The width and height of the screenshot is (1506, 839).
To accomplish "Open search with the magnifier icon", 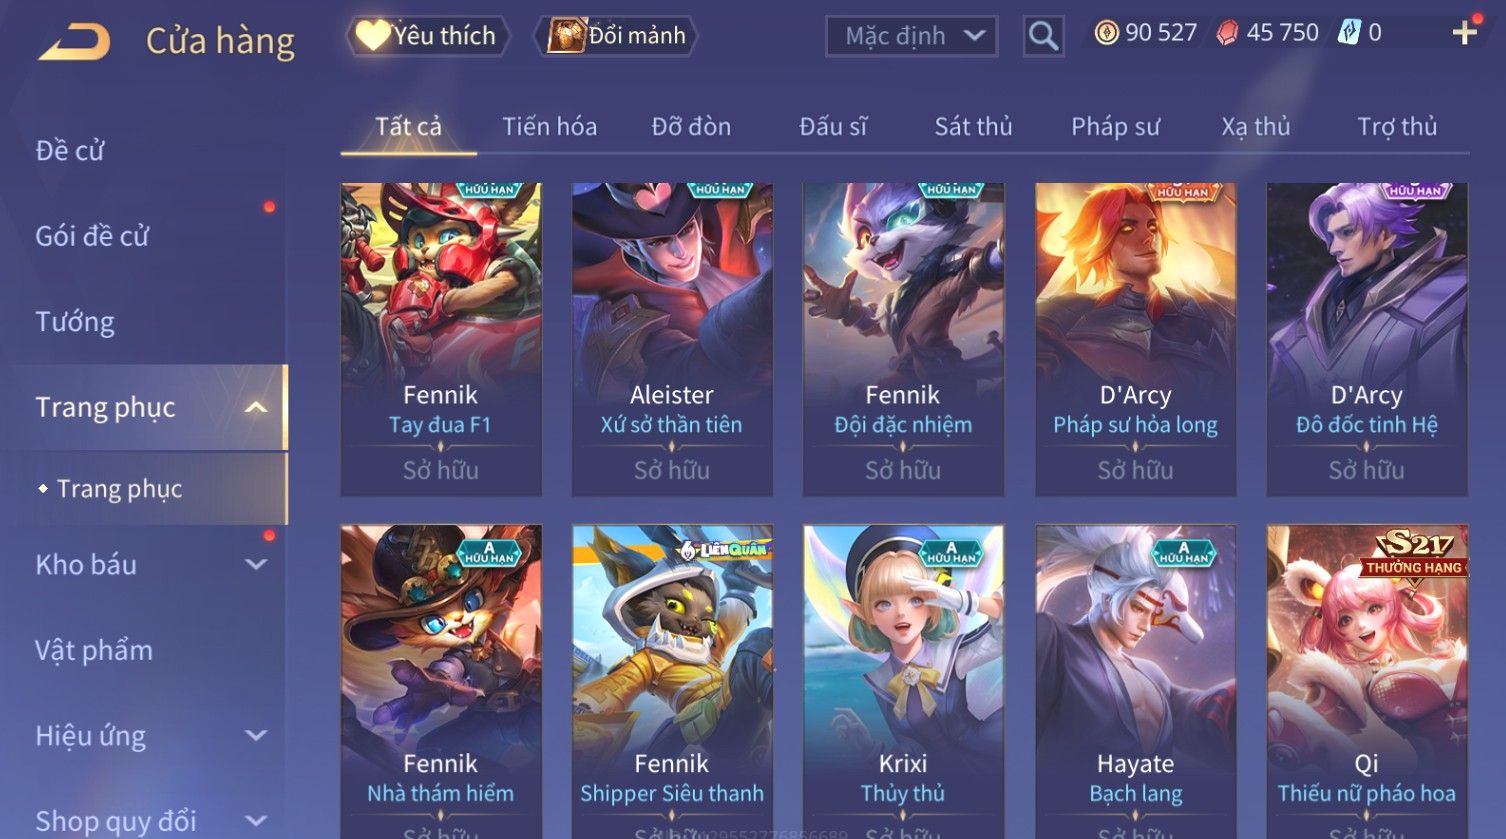I will pos(1043,36).
